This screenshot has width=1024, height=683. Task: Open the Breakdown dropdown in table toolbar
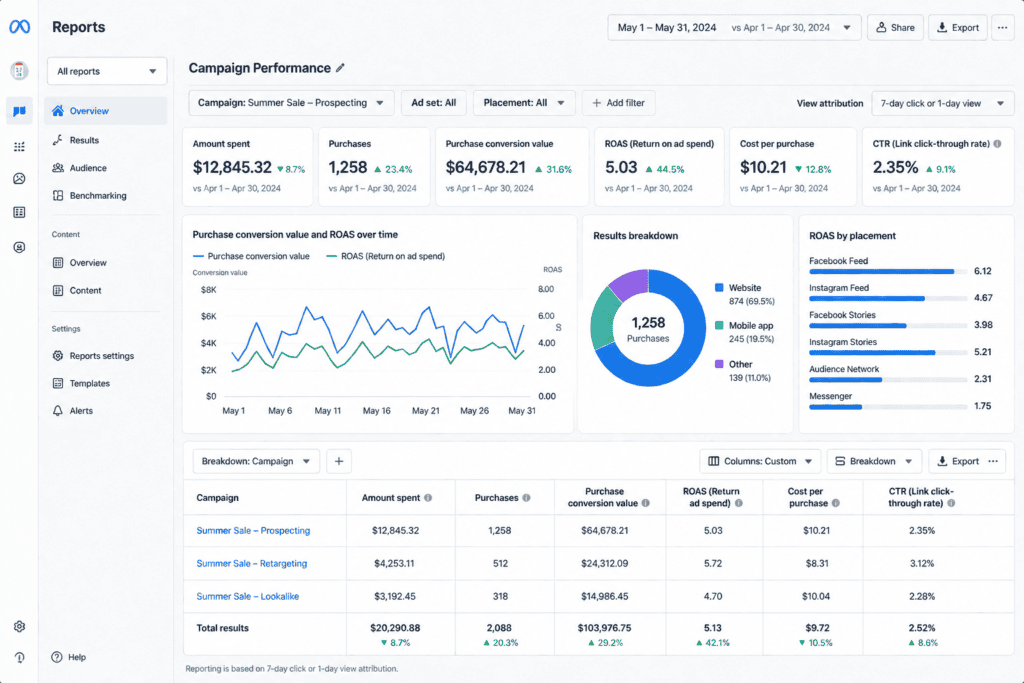pyautogui.click(x=874, y=461)
